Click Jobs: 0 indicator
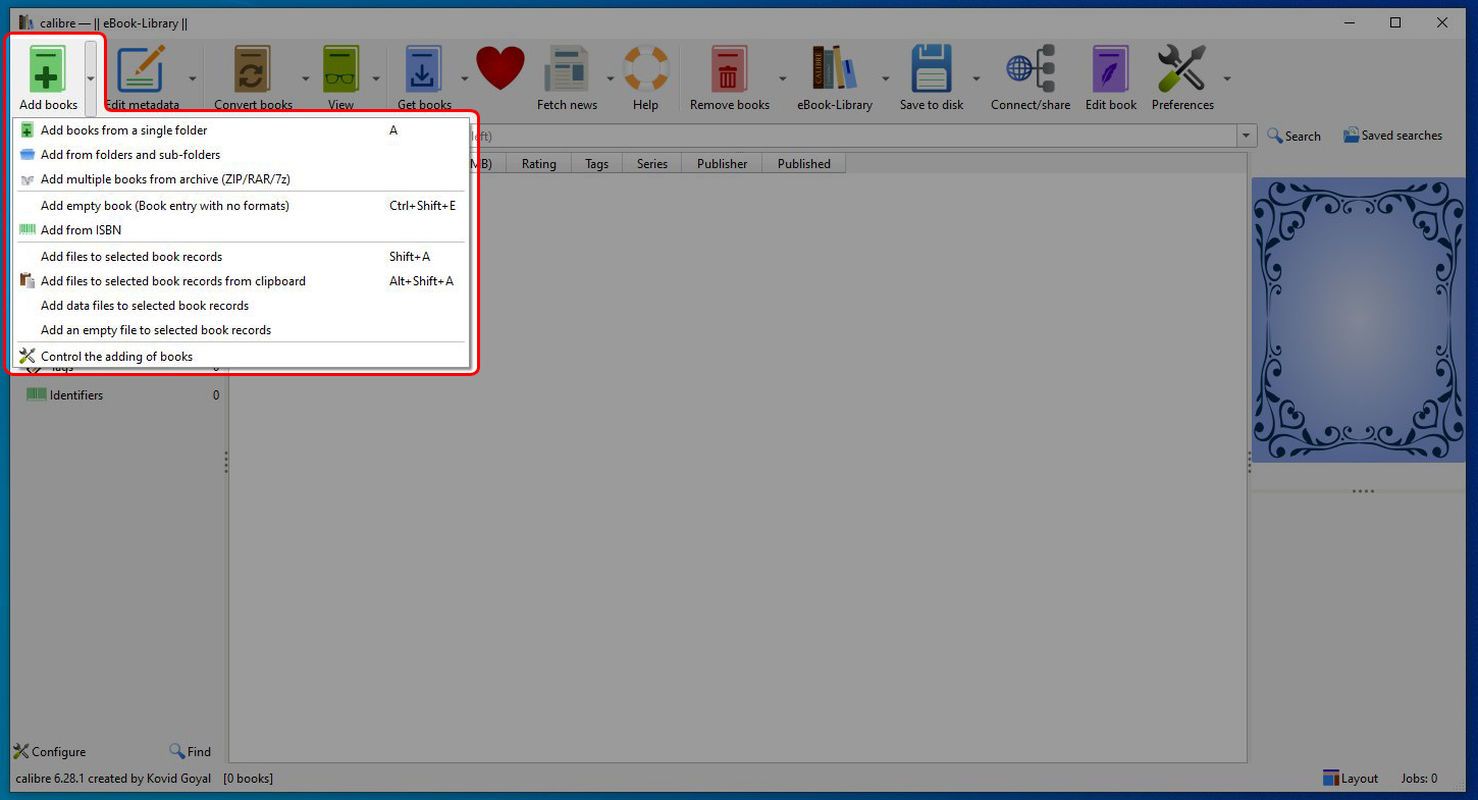Screen dimensions: 1478x800 point(1419,778)
